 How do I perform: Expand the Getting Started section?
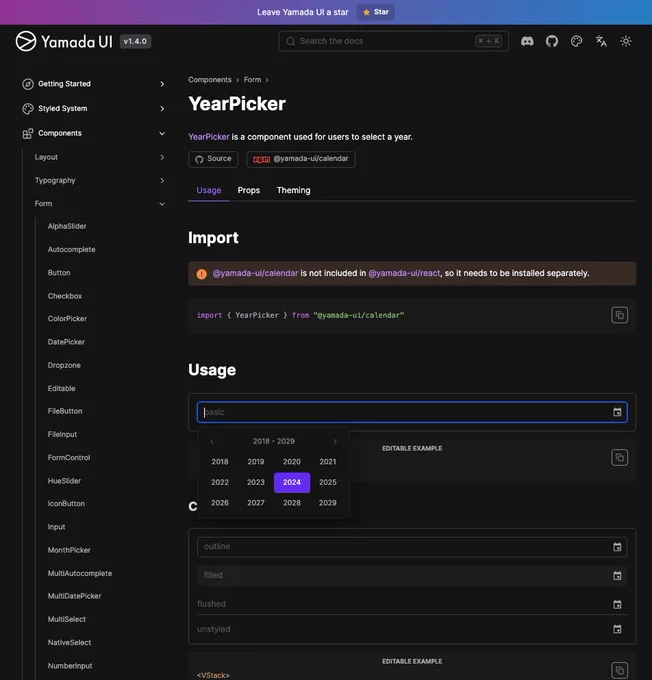point(162,84)
